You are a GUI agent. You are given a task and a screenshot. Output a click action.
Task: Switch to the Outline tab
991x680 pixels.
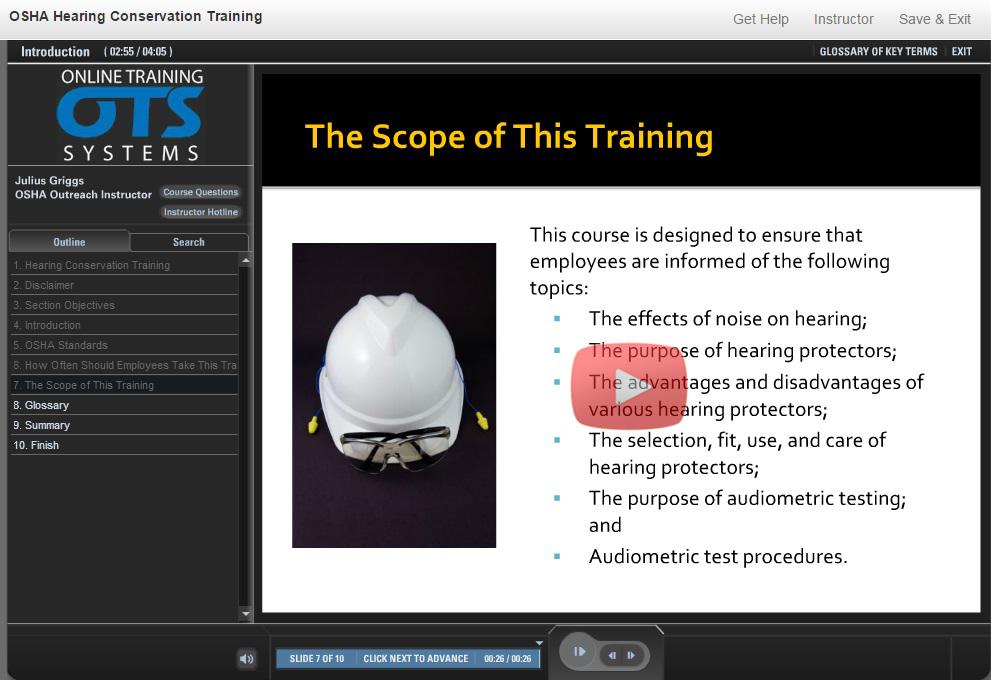tap(68, 241)
